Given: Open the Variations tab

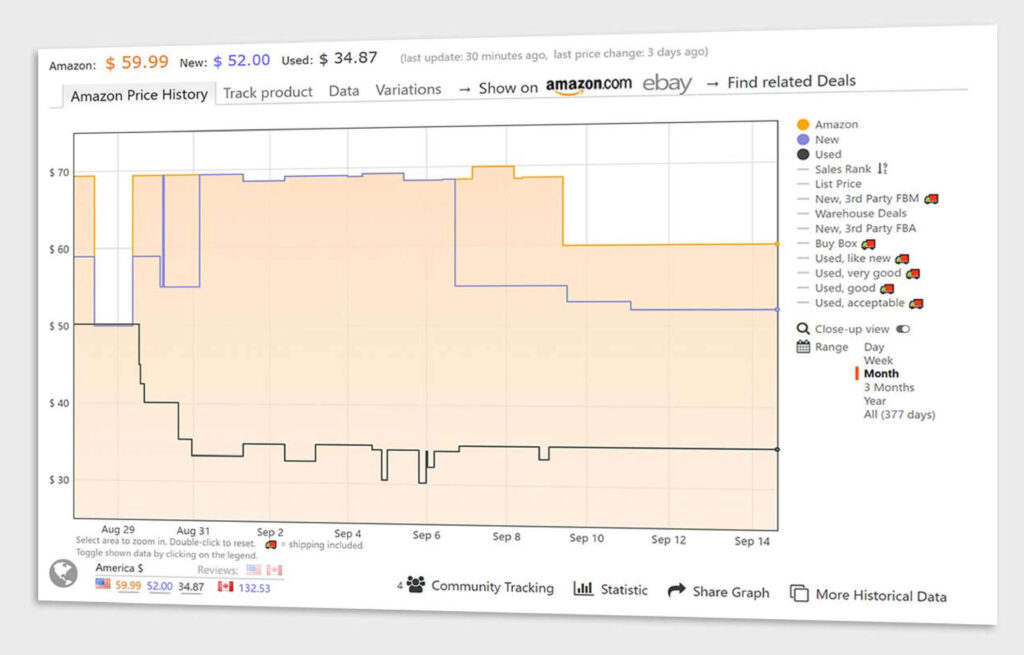Looking at the screenshot, I should tap(408, 90).
